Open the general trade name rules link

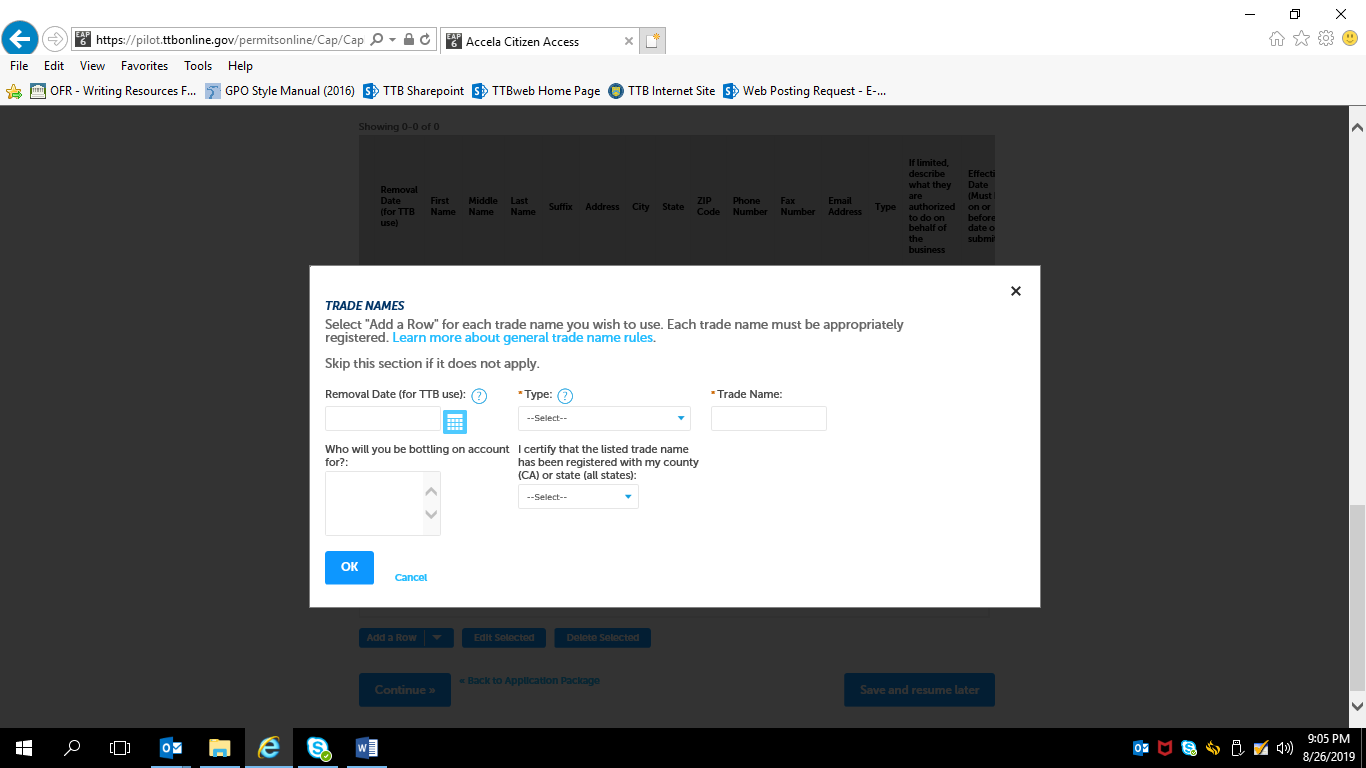523,338
